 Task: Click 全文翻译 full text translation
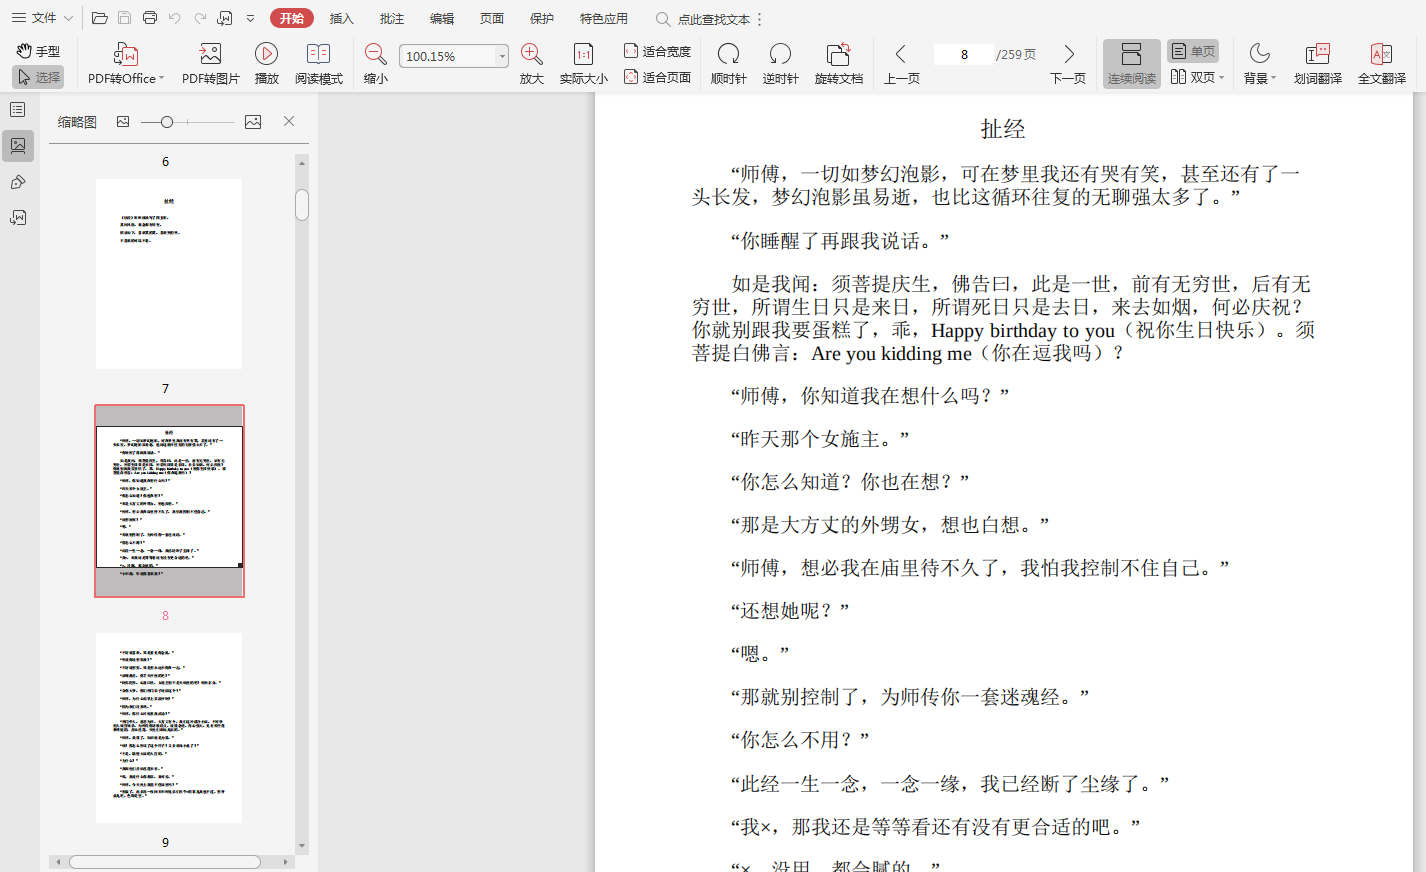tap(1381, 64)
